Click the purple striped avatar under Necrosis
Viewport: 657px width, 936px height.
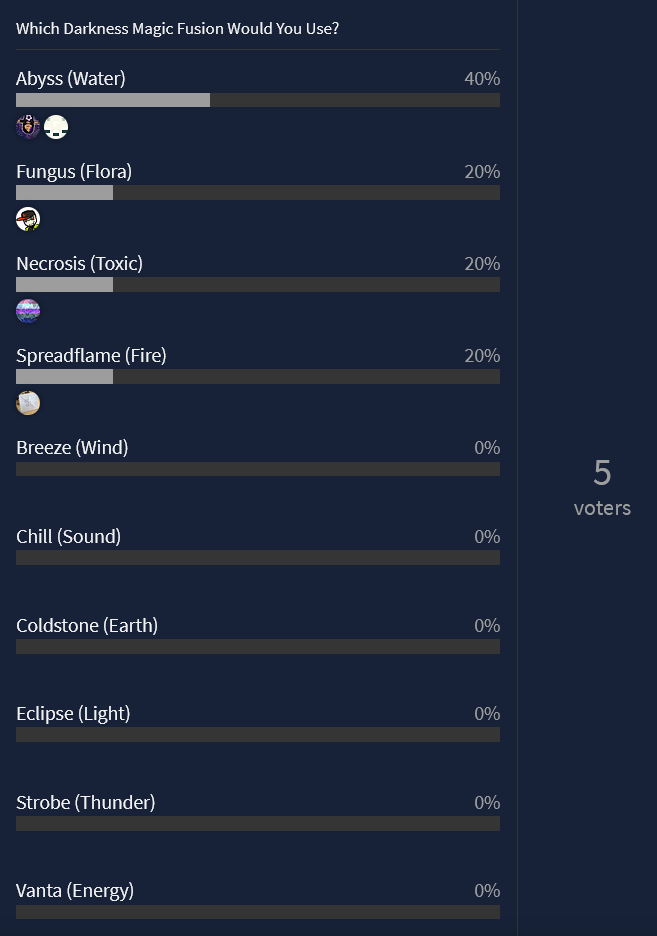pyautogui.click(x=28, y=311)
